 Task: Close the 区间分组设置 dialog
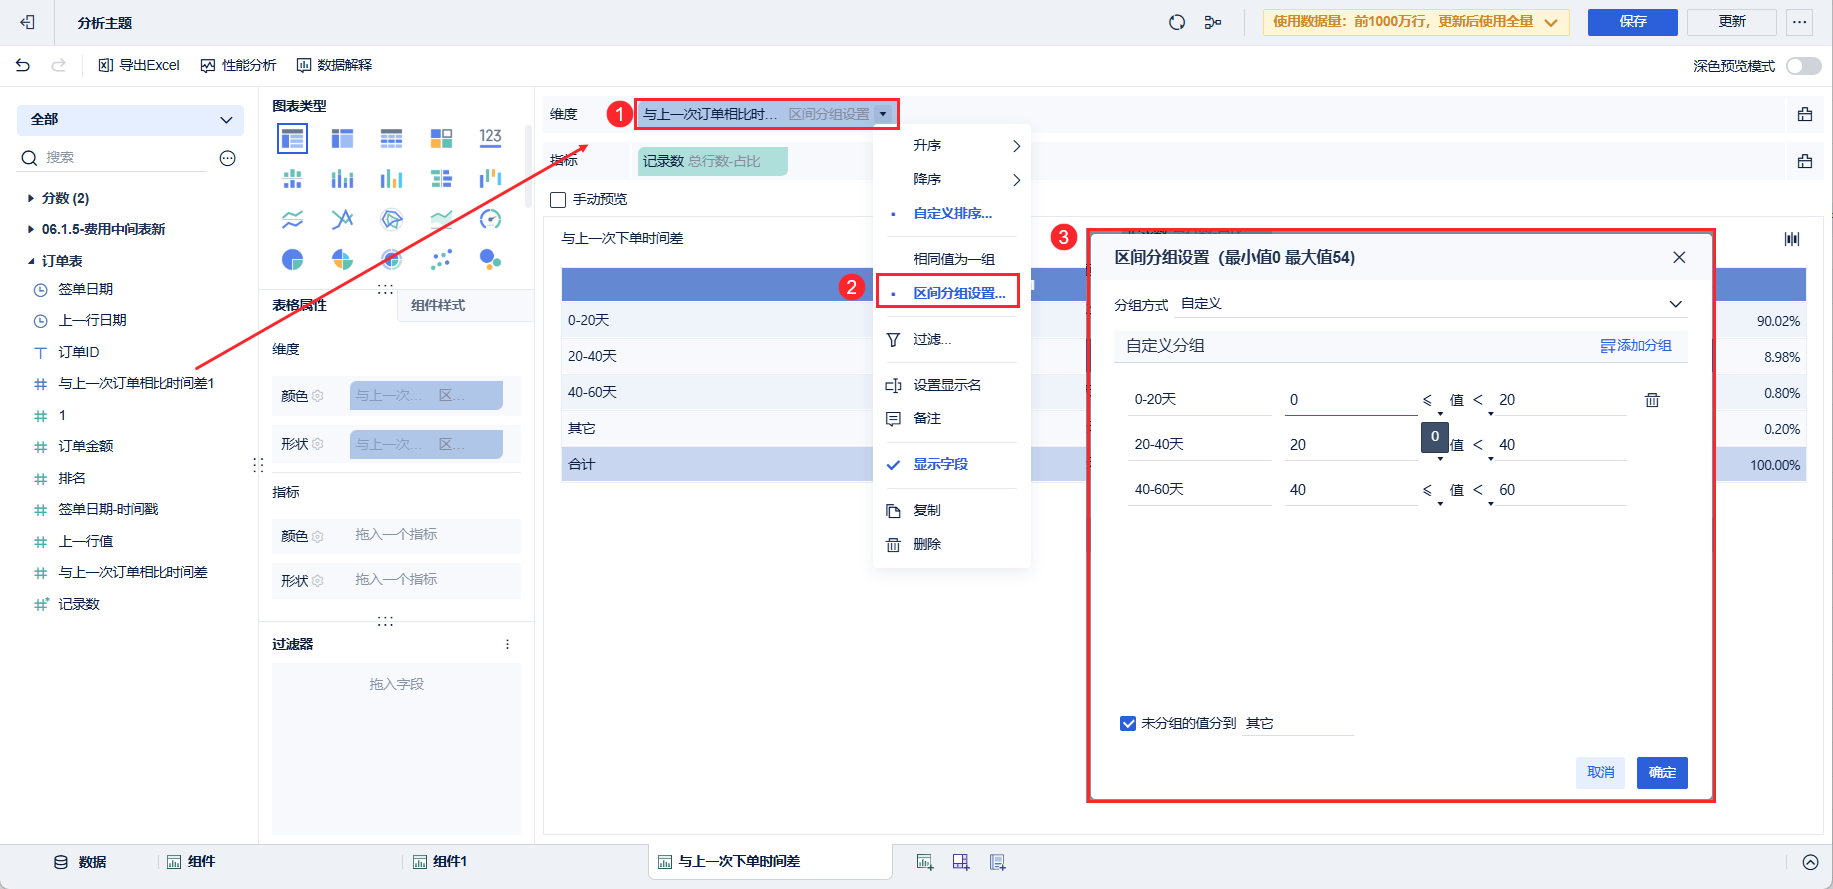[x=1679, y=258]
